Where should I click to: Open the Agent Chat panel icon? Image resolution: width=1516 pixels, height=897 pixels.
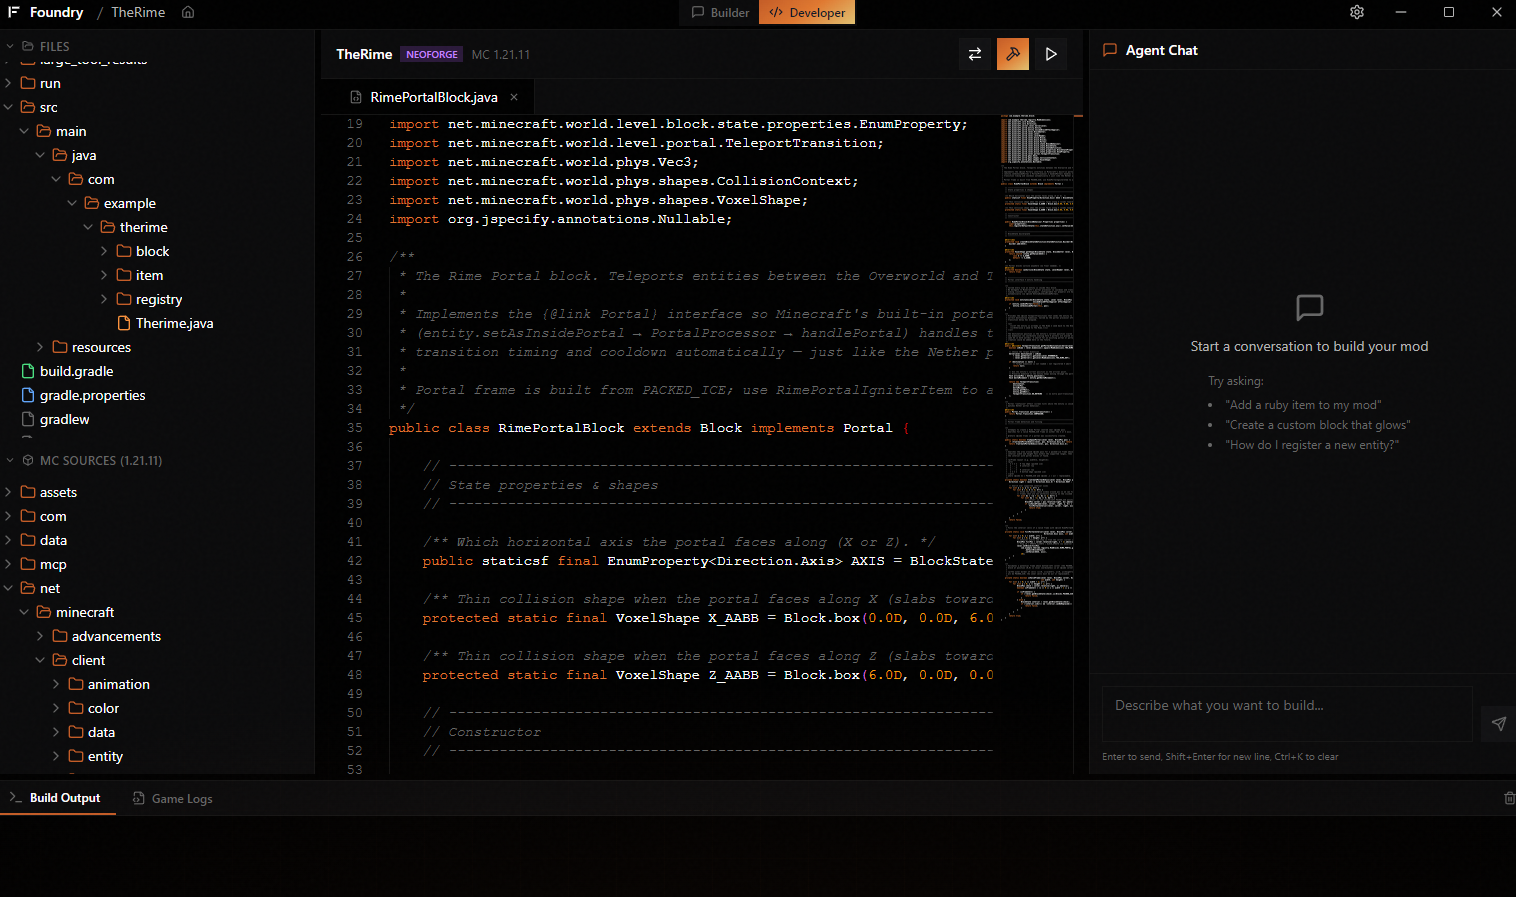coord(1110,50)
